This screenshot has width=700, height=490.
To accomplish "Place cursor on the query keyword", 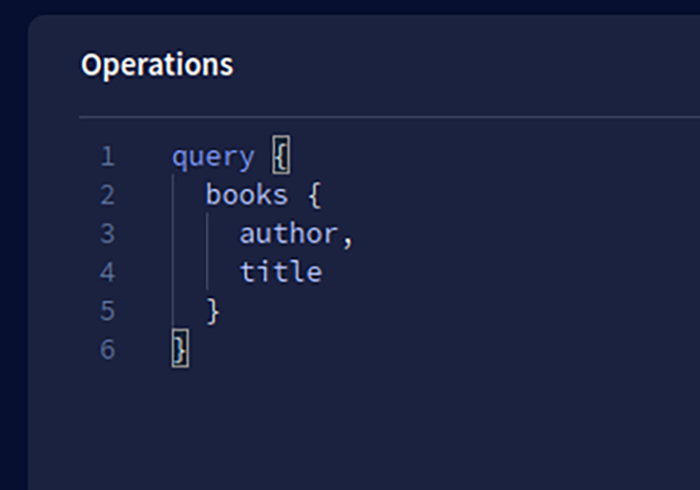I will pyautogui.click(x=213, y=158).
